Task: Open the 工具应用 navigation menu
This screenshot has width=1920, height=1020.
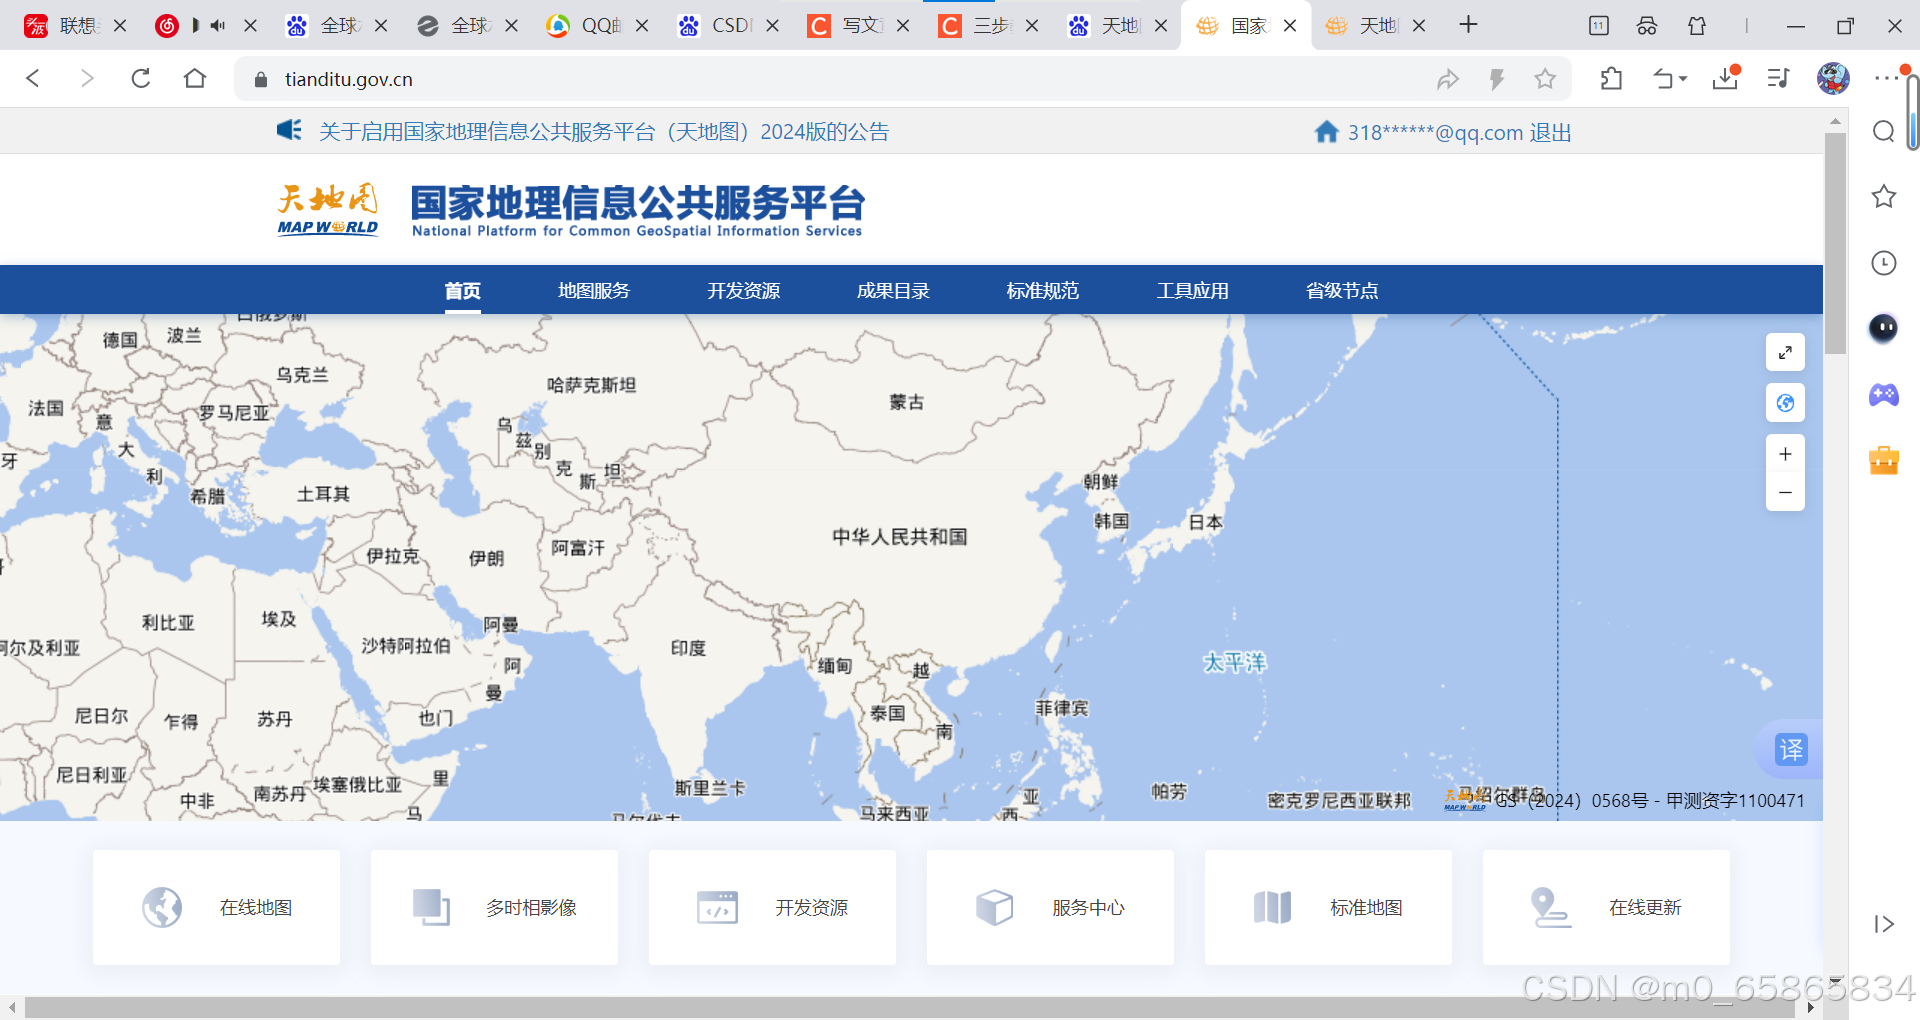Action: pos(1192,290)
